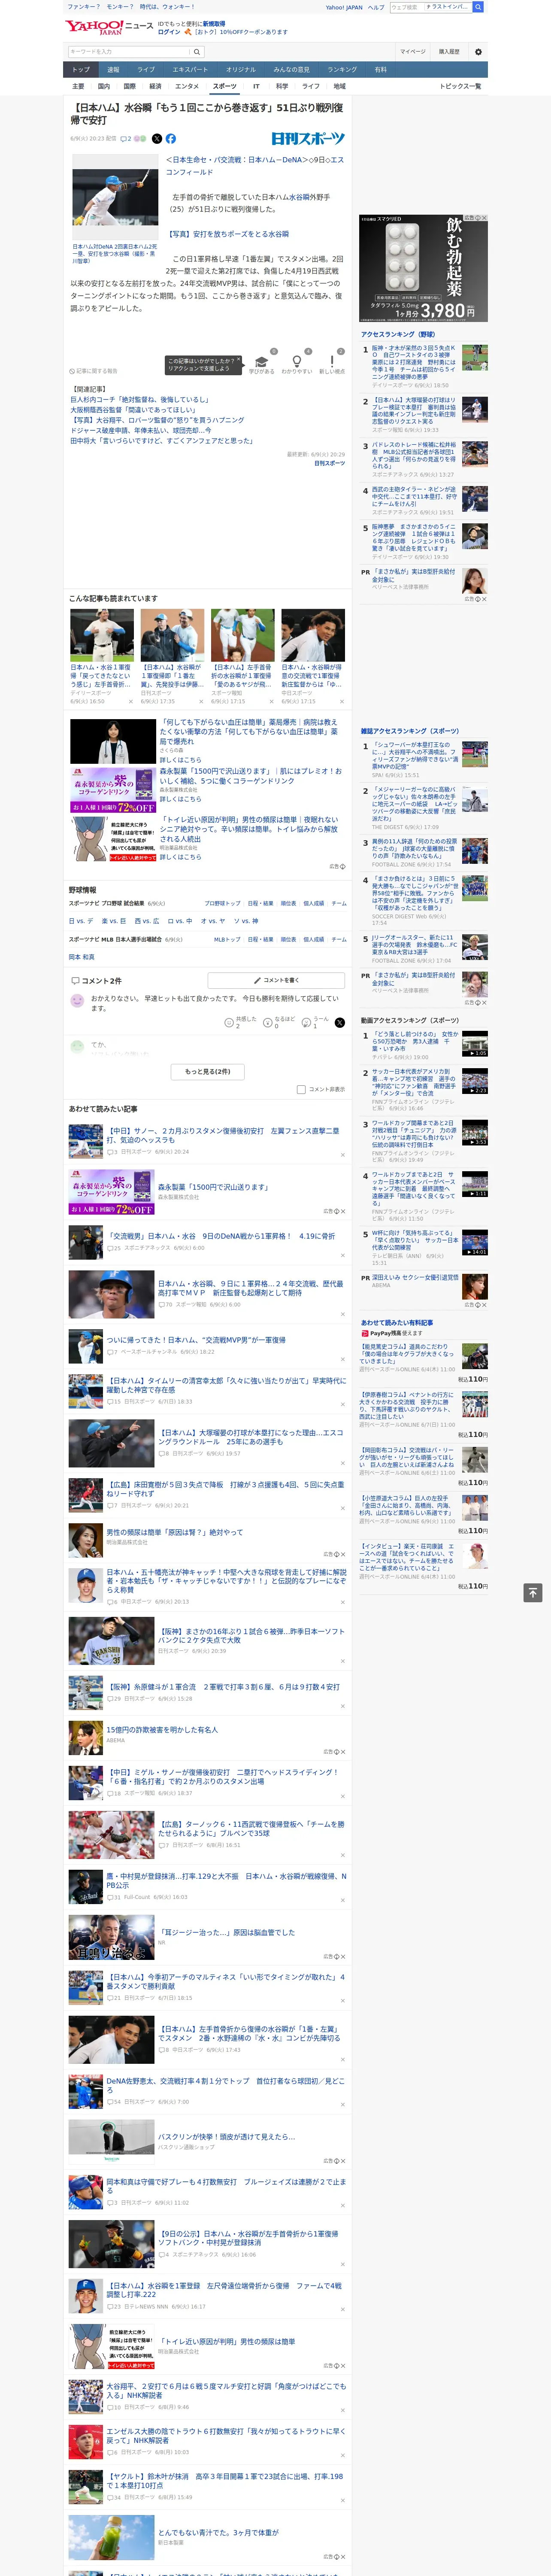The image size is (551, 2576).
Task: Click the コメントを書く button
Action: [277, 980]
